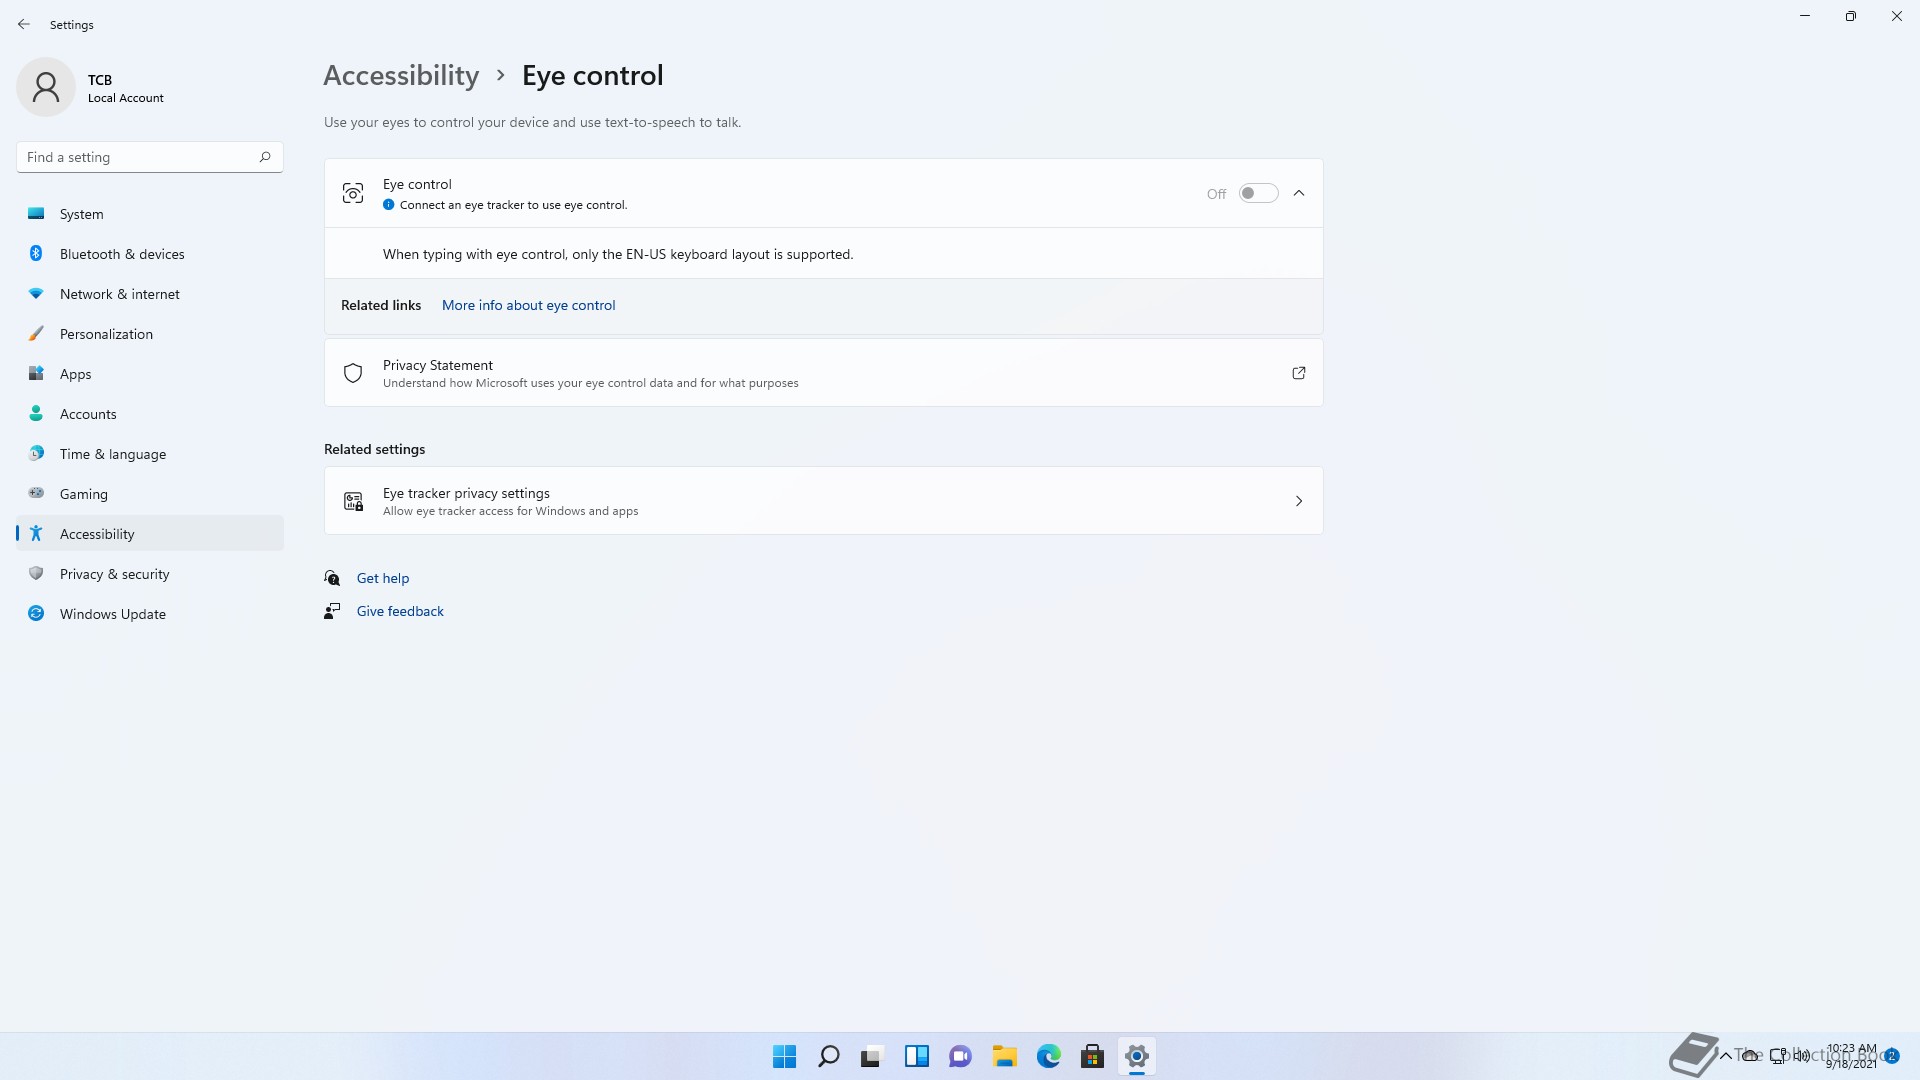This screenshot has width=1920, height=1080.
Task: Click the Accessibility breadcrumb heading
Action: pyautogui.click(x=401, y=75)
